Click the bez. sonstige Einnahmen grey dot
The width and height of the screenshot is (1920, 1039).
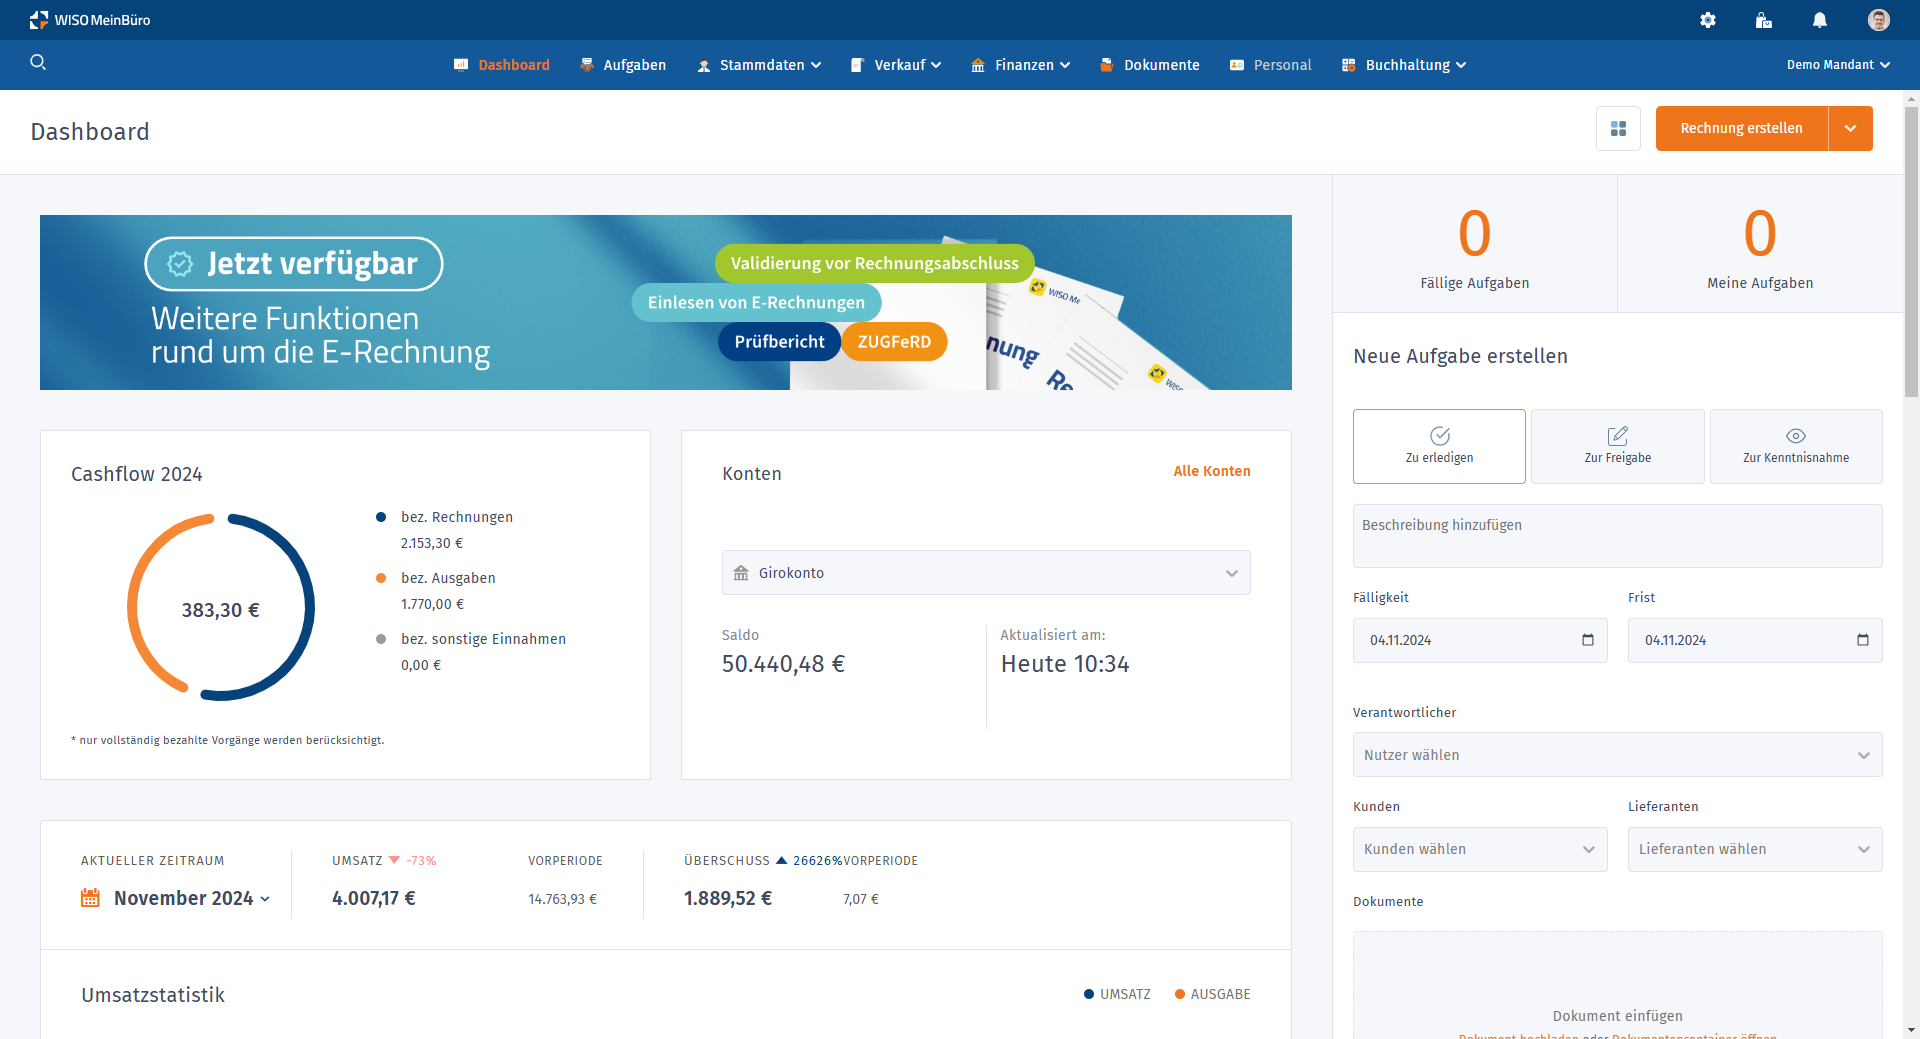381,639
